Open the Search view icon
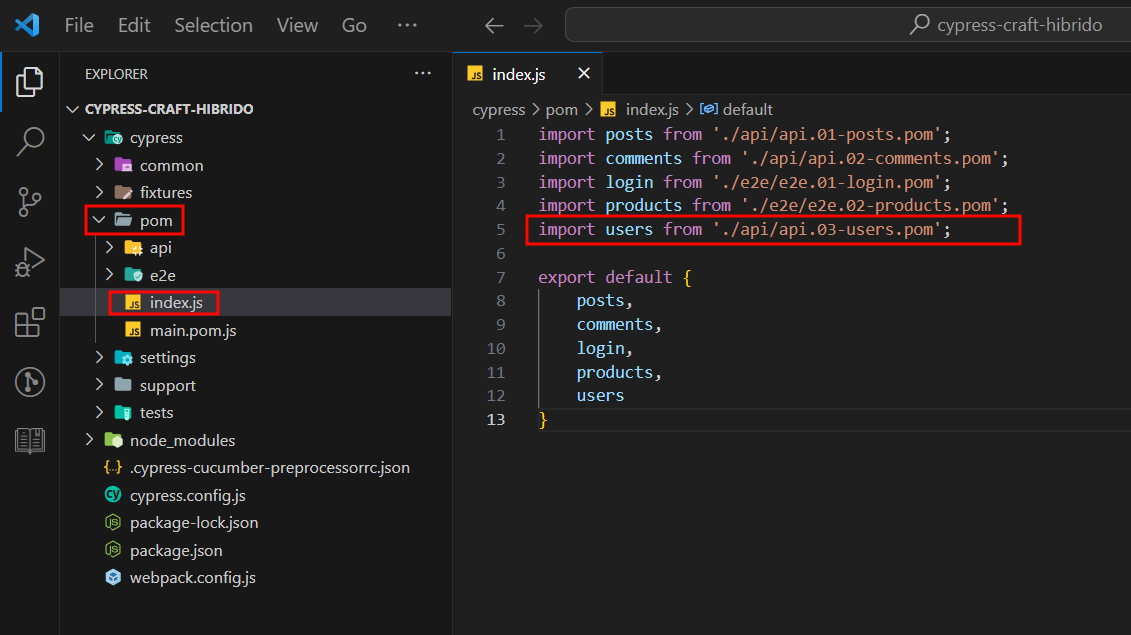 30,141
